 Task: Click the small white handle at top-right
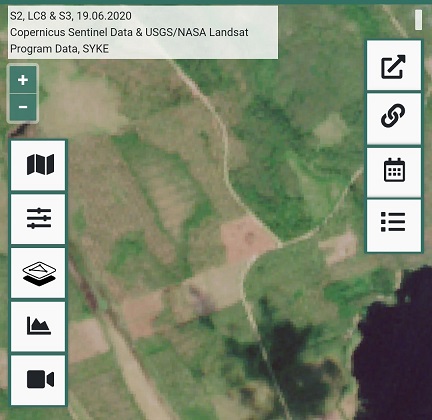(418, 20)
